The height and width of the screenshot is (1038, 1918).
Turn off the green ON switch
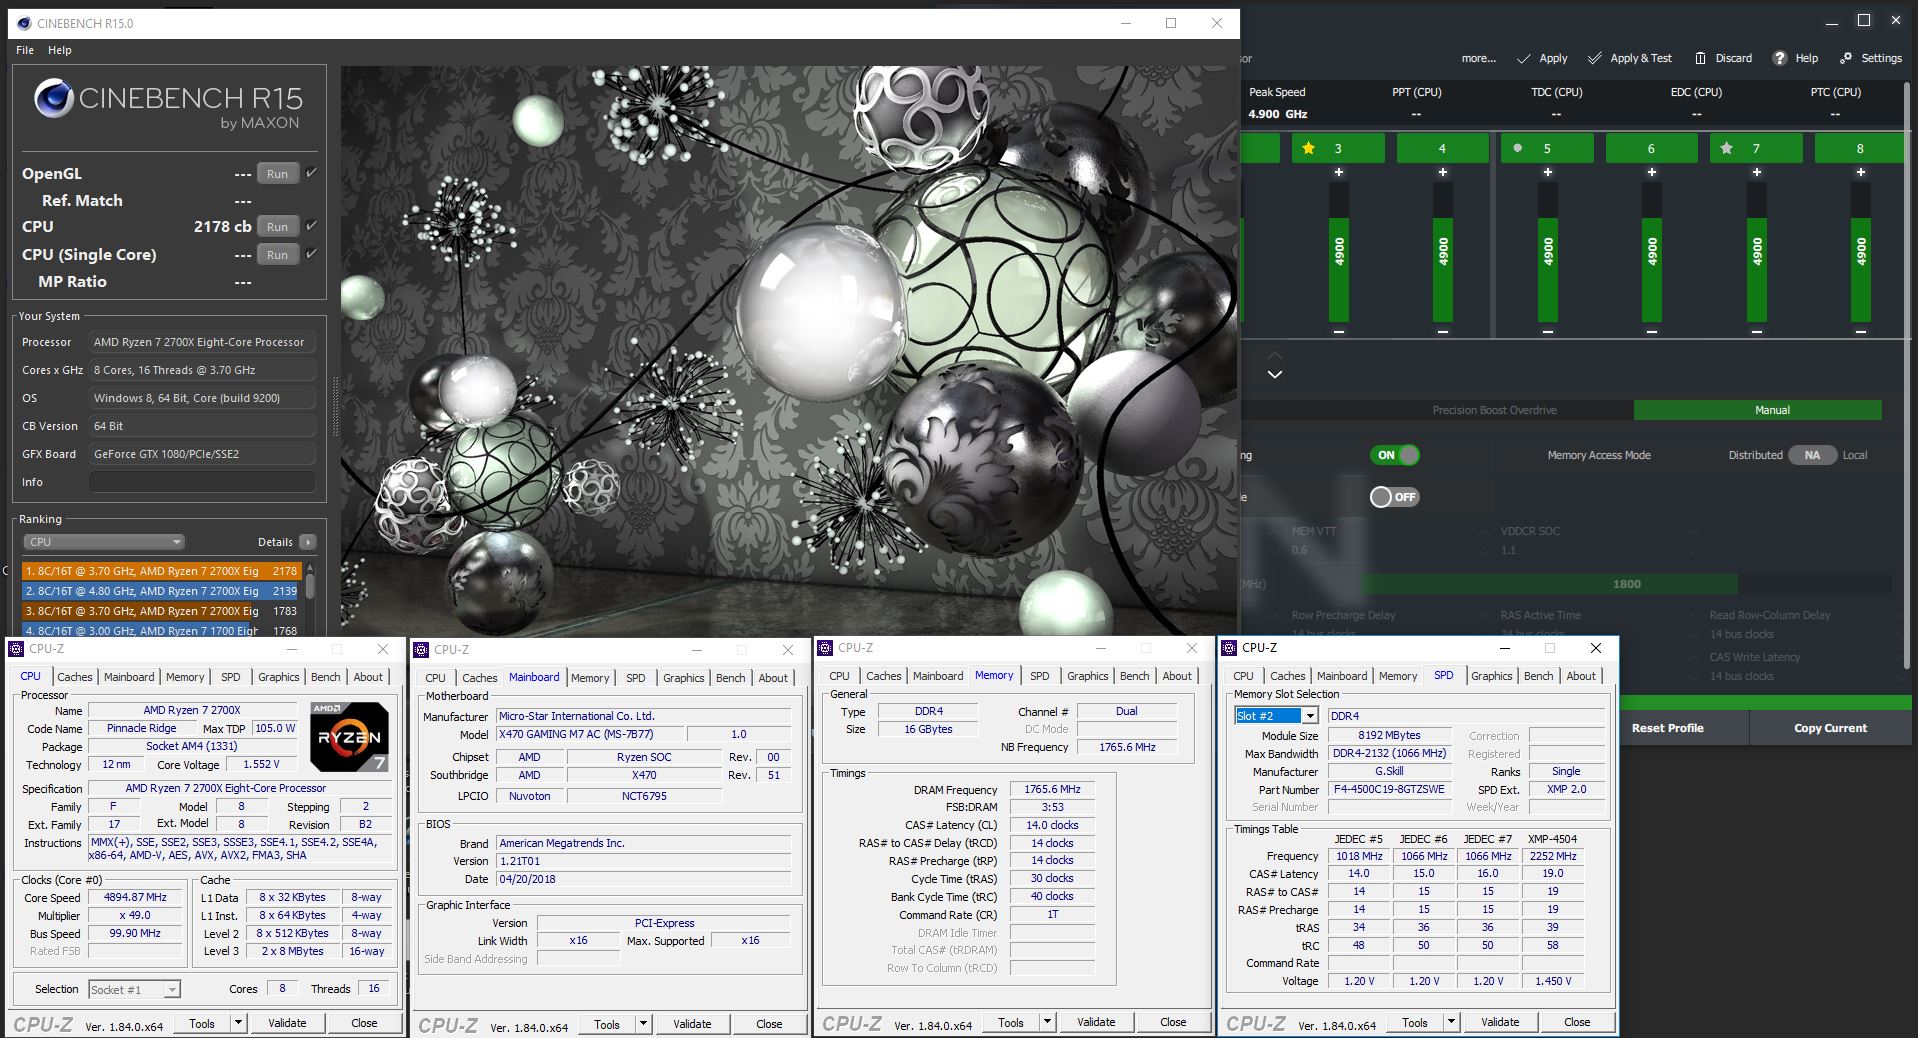(x=1395, y=455)
